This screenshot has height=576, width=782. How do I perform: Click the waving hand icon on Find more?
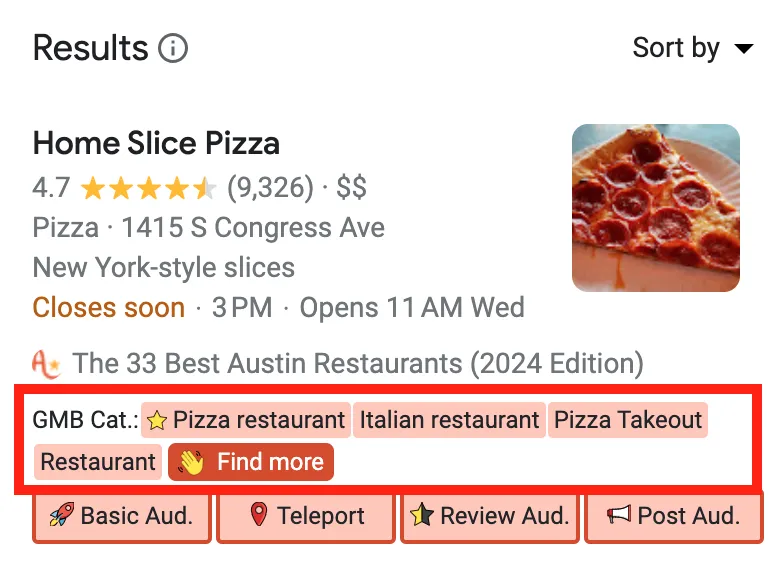pyautogui.click(x=192, y=462)
